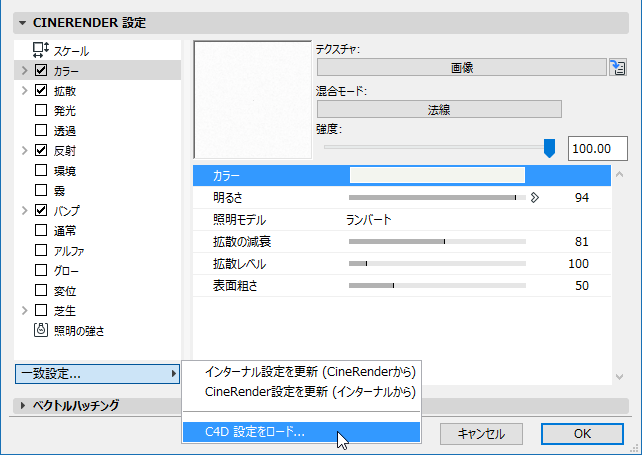Enable the 芝生 channel checkbox
Viewport: 642px width, 455px height.
41,310
